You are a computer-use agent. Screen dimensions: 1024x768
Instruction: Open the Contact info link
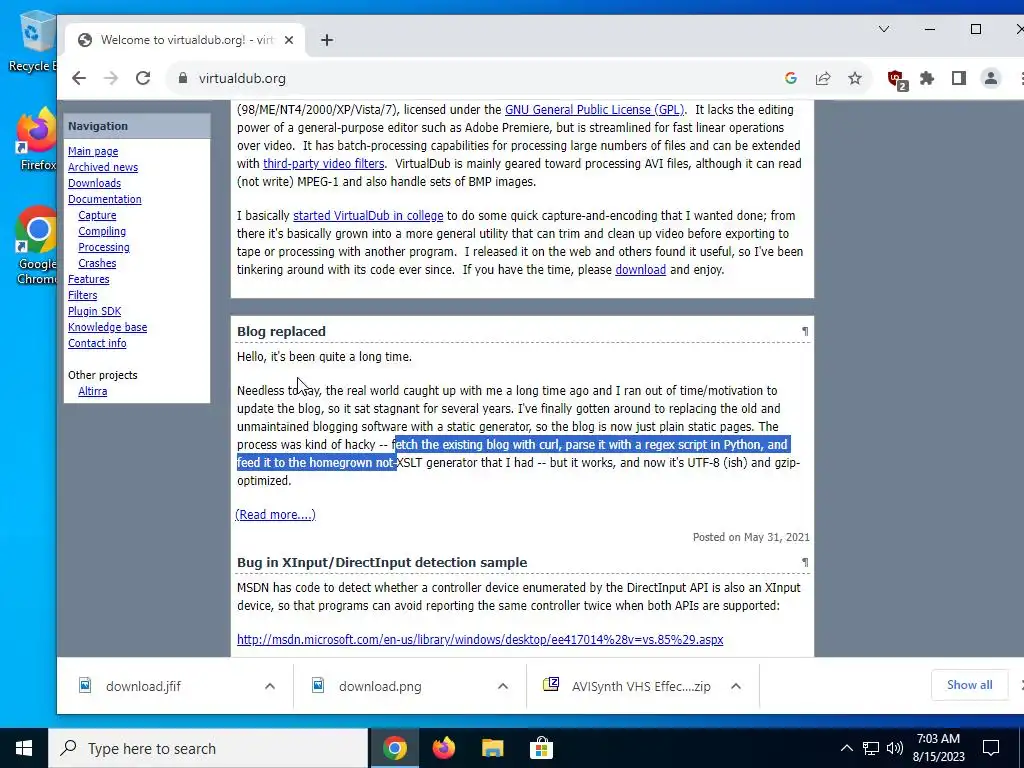97,343
